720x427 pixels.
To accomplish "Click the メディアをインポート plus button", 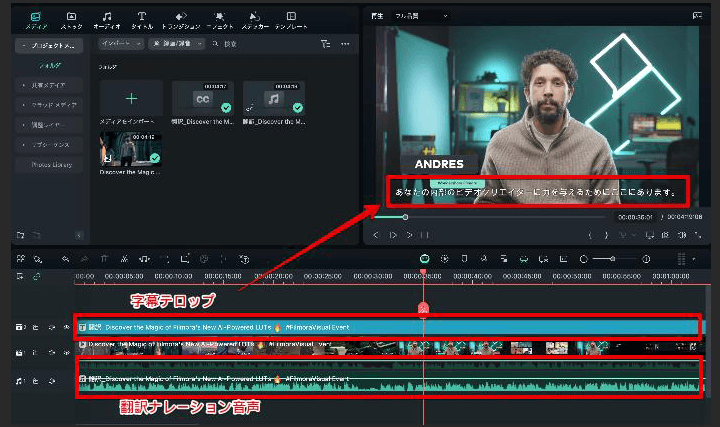I will 130,98.
